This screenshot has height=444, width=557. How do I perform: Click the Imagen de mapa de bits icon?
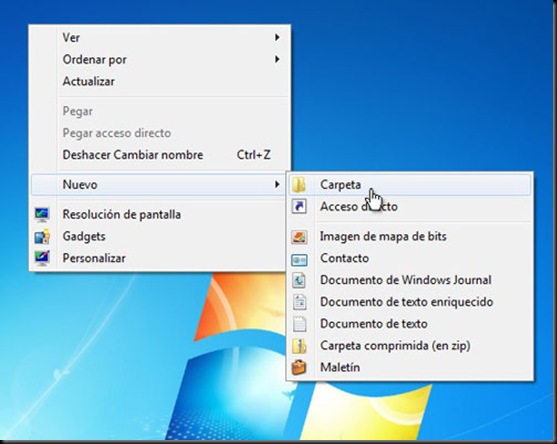299,237
